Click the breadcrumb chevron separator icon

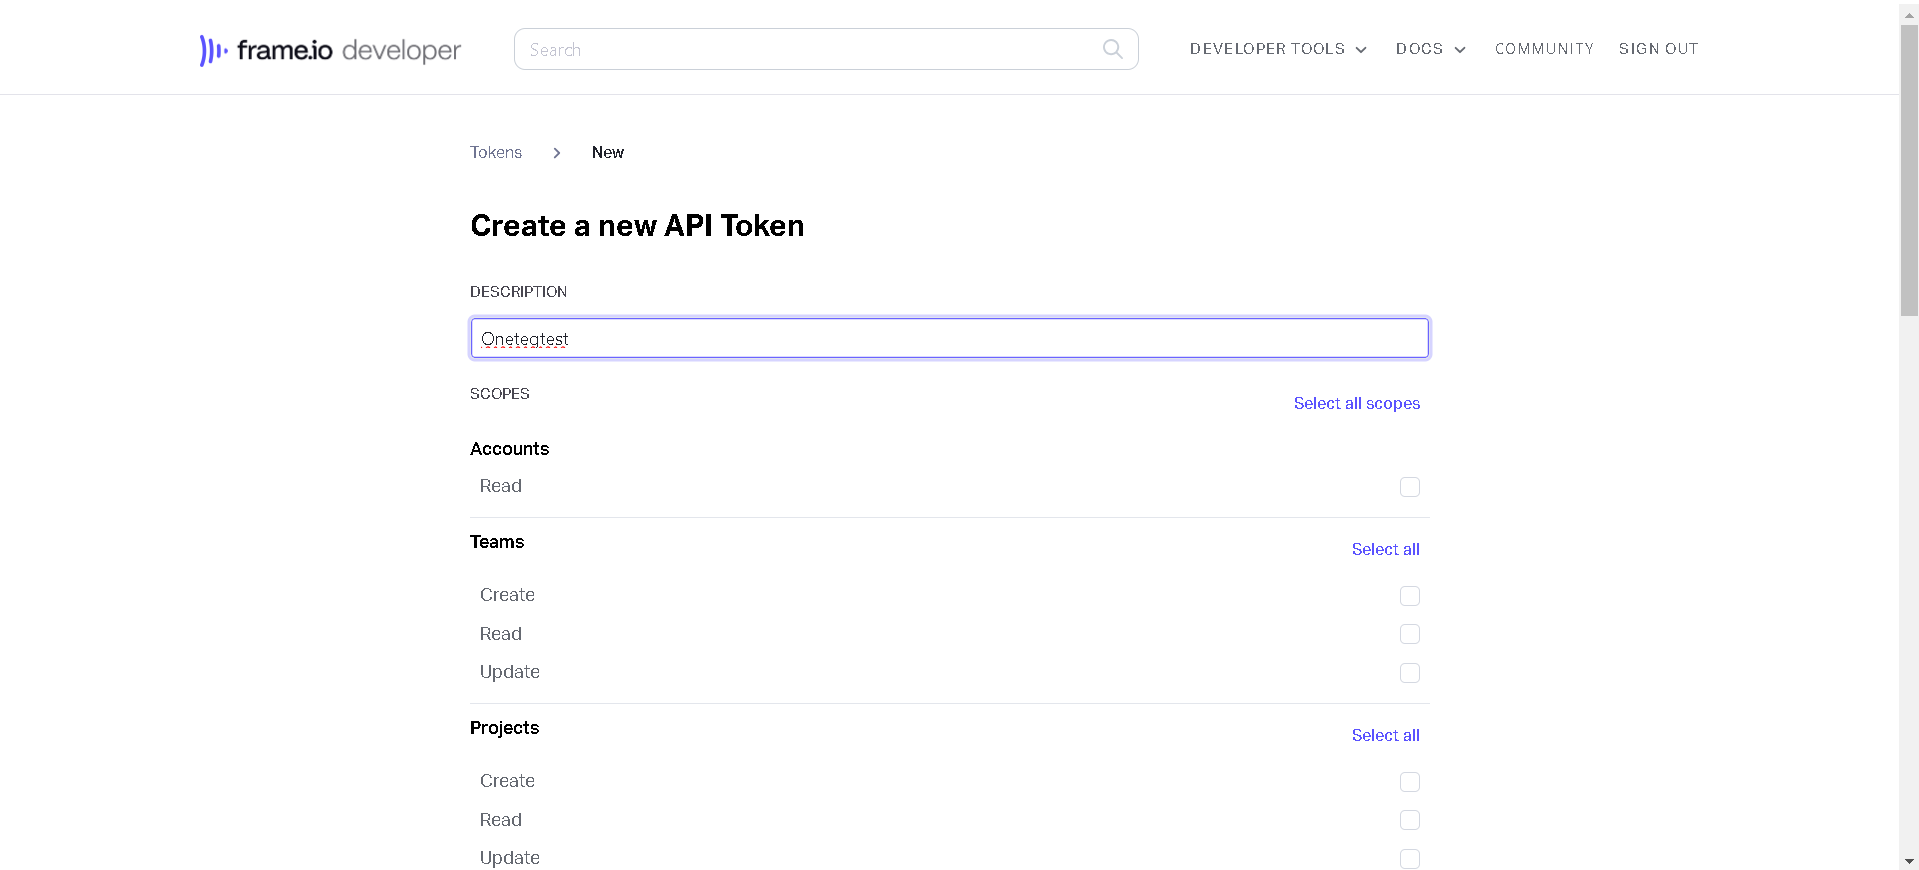tap(557, 153)
